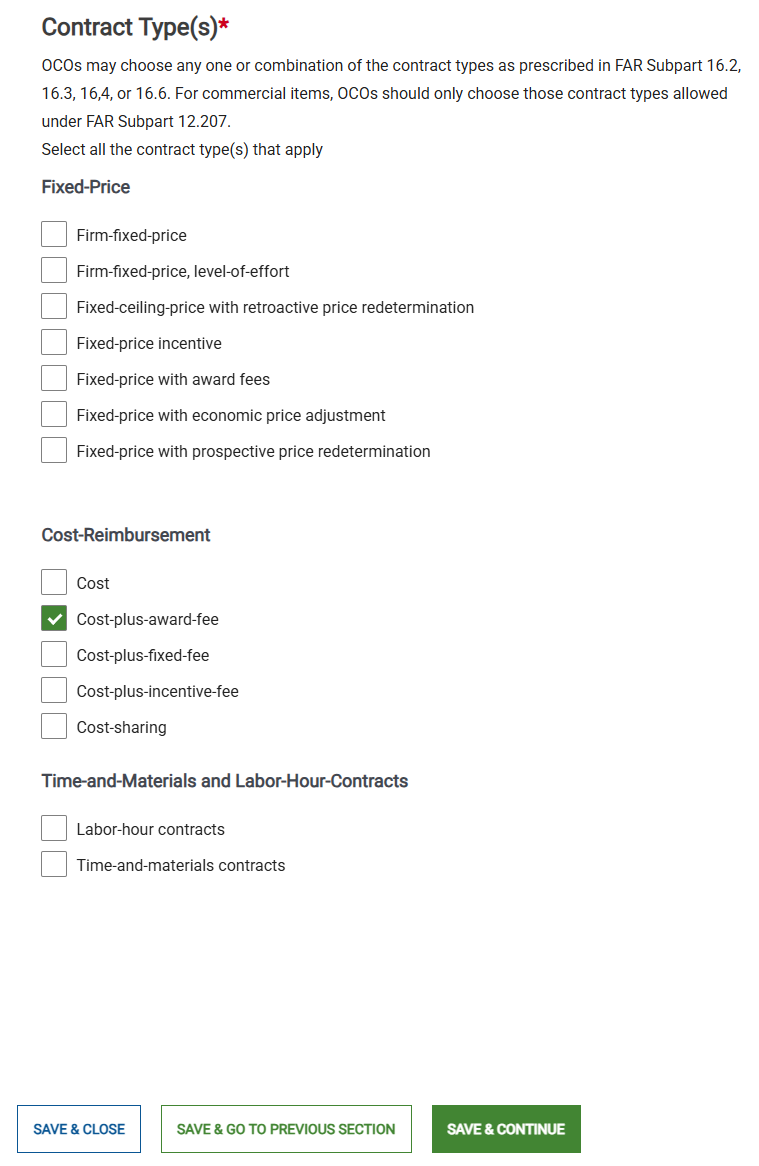Click the Firm-fixed-price label text
759x1166 pixels.
(130, 234)
